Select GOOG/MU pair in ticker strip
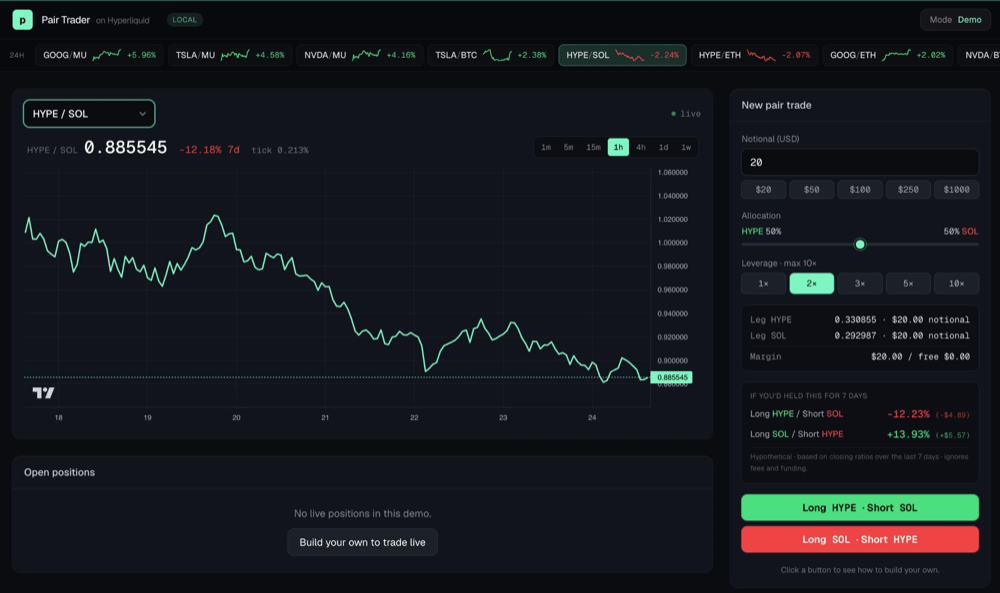 (99, 55)
